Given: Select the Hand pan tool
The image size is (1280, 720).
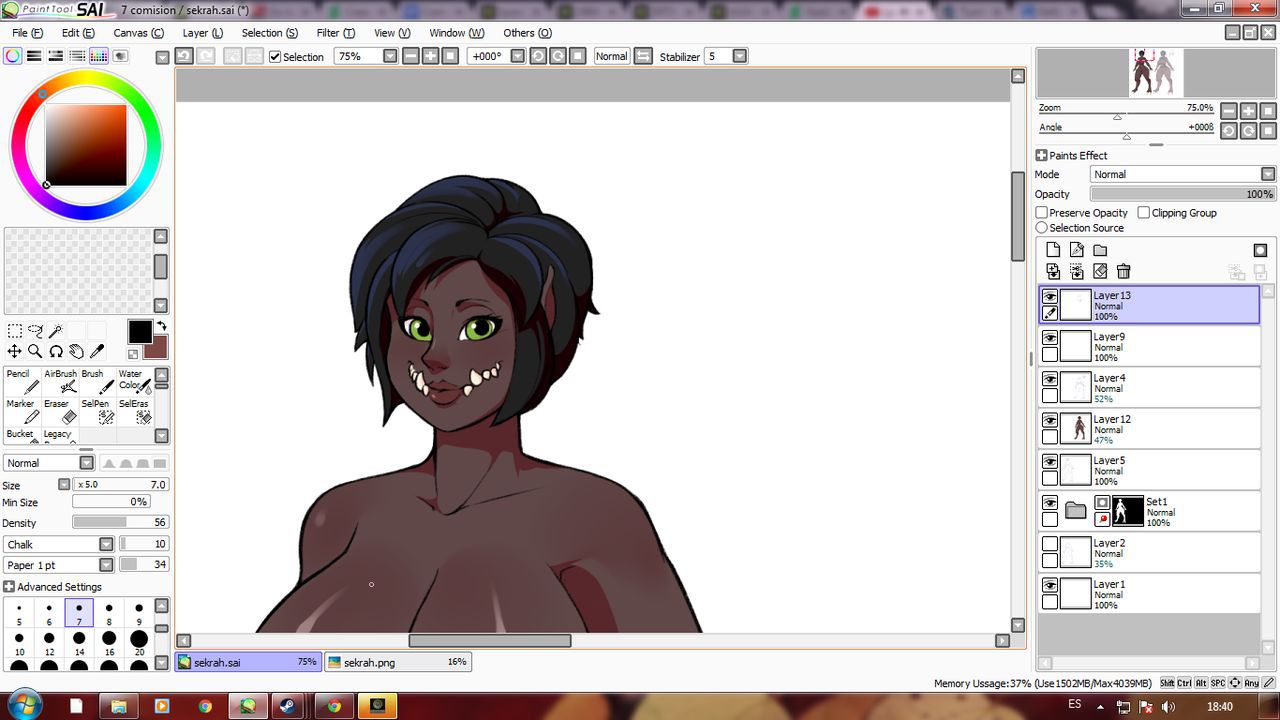Looking at the screenshot, I should (76, 351).
